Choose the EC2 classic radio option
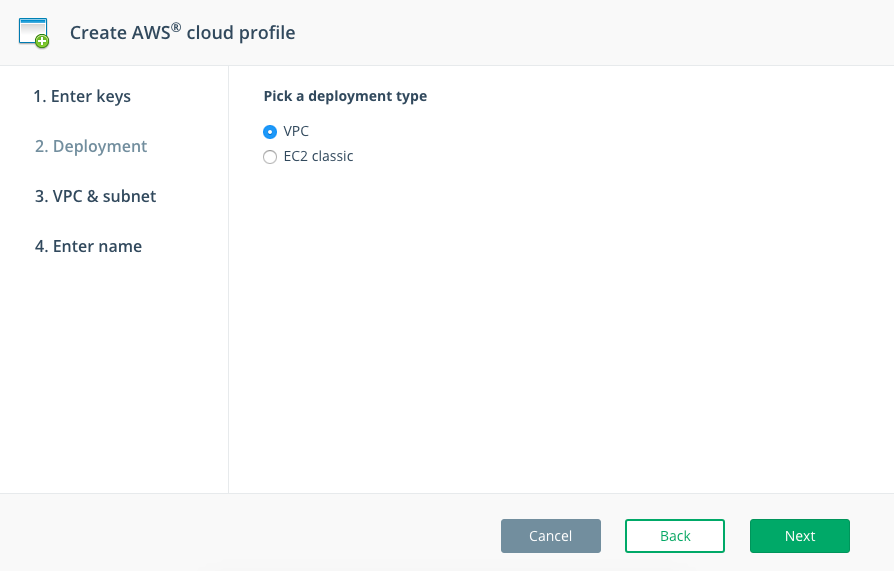This screenshot has width=894, height=571. [270, 157]
